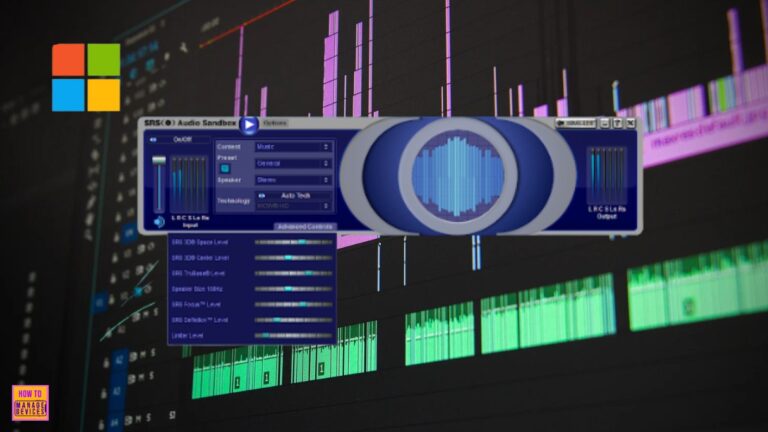Open the Preset dropdown showing General
The height and width of the screenshot is (432, 768).
coord(293,163)
